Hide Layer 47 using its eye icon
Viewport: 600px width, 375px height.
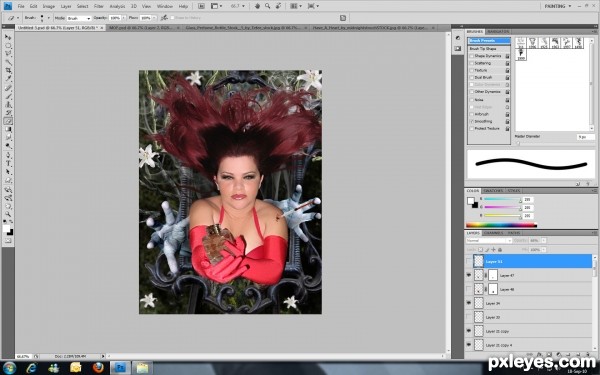469,275
